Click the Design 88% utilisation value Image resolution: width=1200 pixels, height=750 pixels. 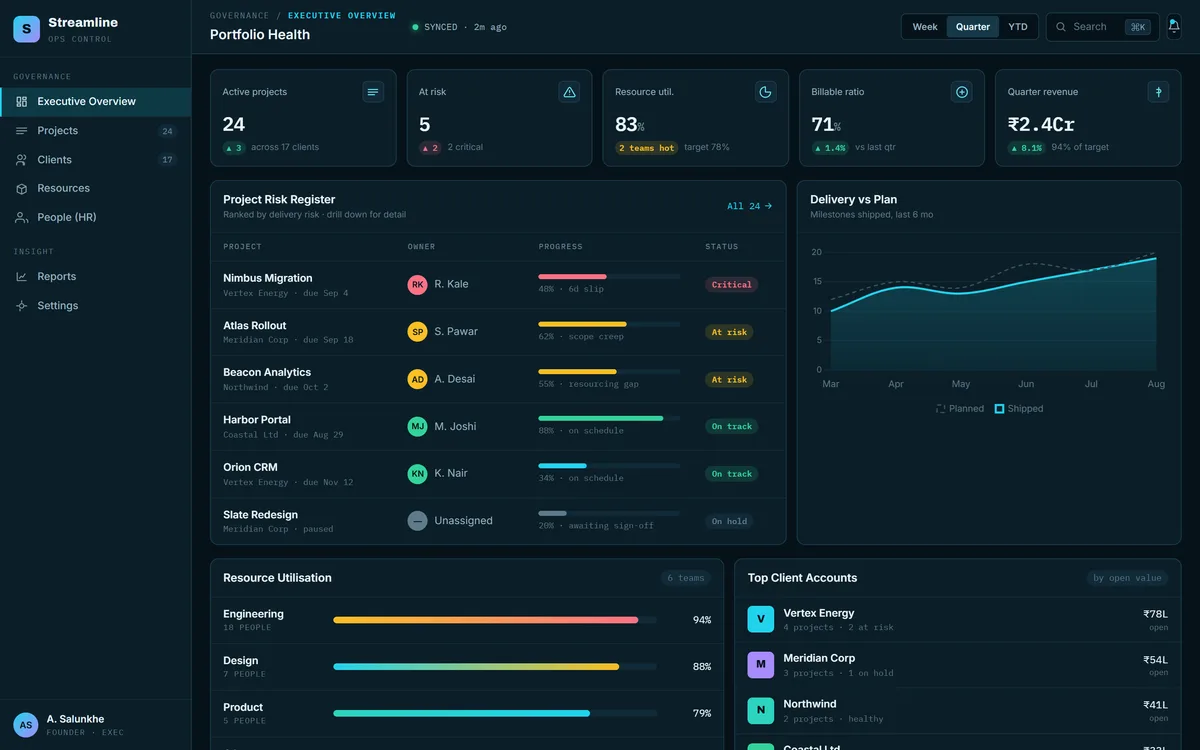[702, 667]
